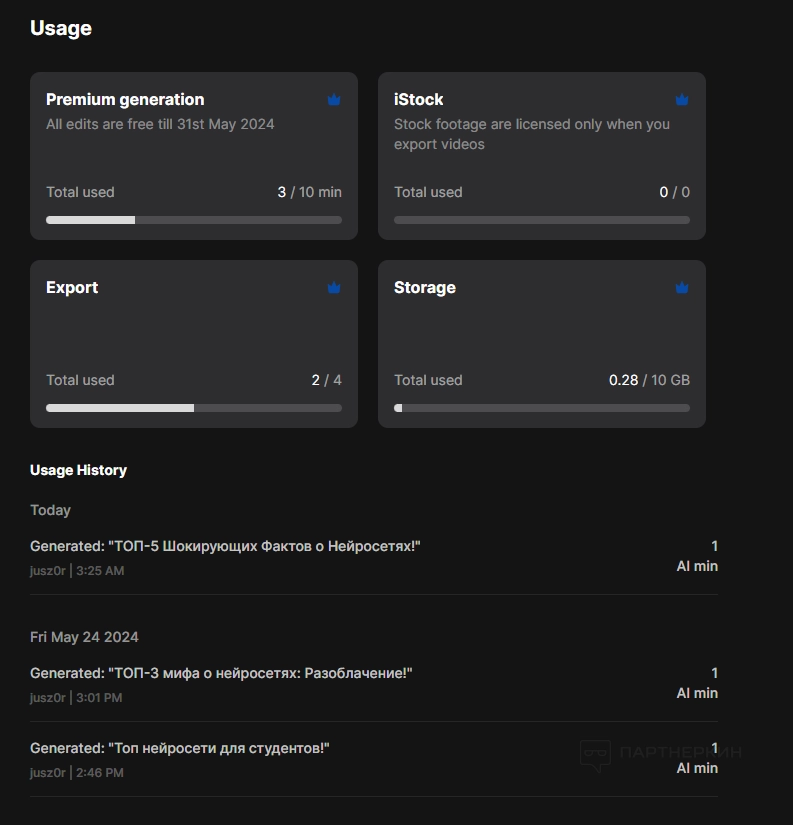The height and width of the screenshot is (825, 793).
Task: Open the "ТОП-3 мифа о нейросетях: Разоблачение!" entry
Action: 221,673
